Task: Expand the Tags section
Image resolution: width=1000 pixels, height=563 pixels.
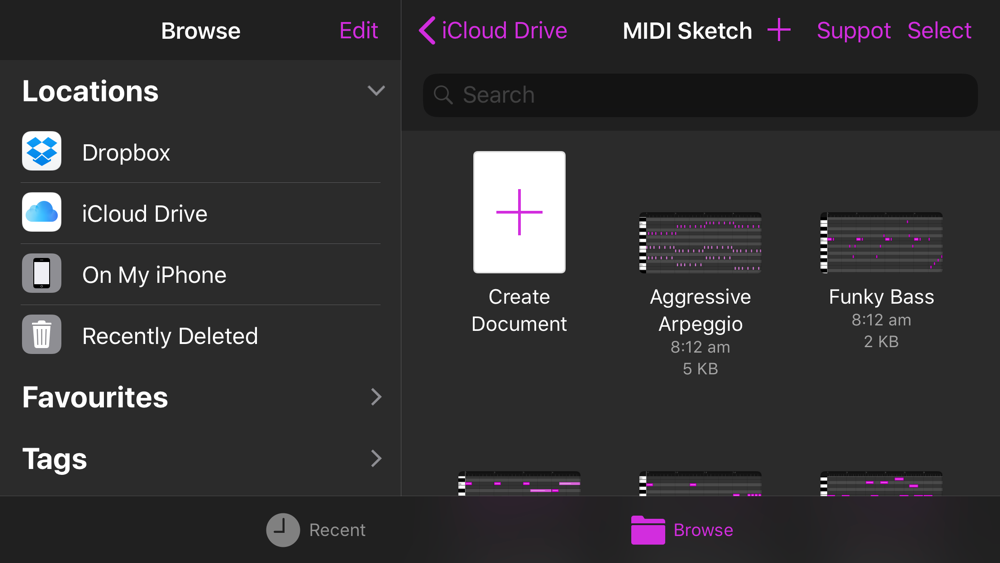Action: [202, 458]
